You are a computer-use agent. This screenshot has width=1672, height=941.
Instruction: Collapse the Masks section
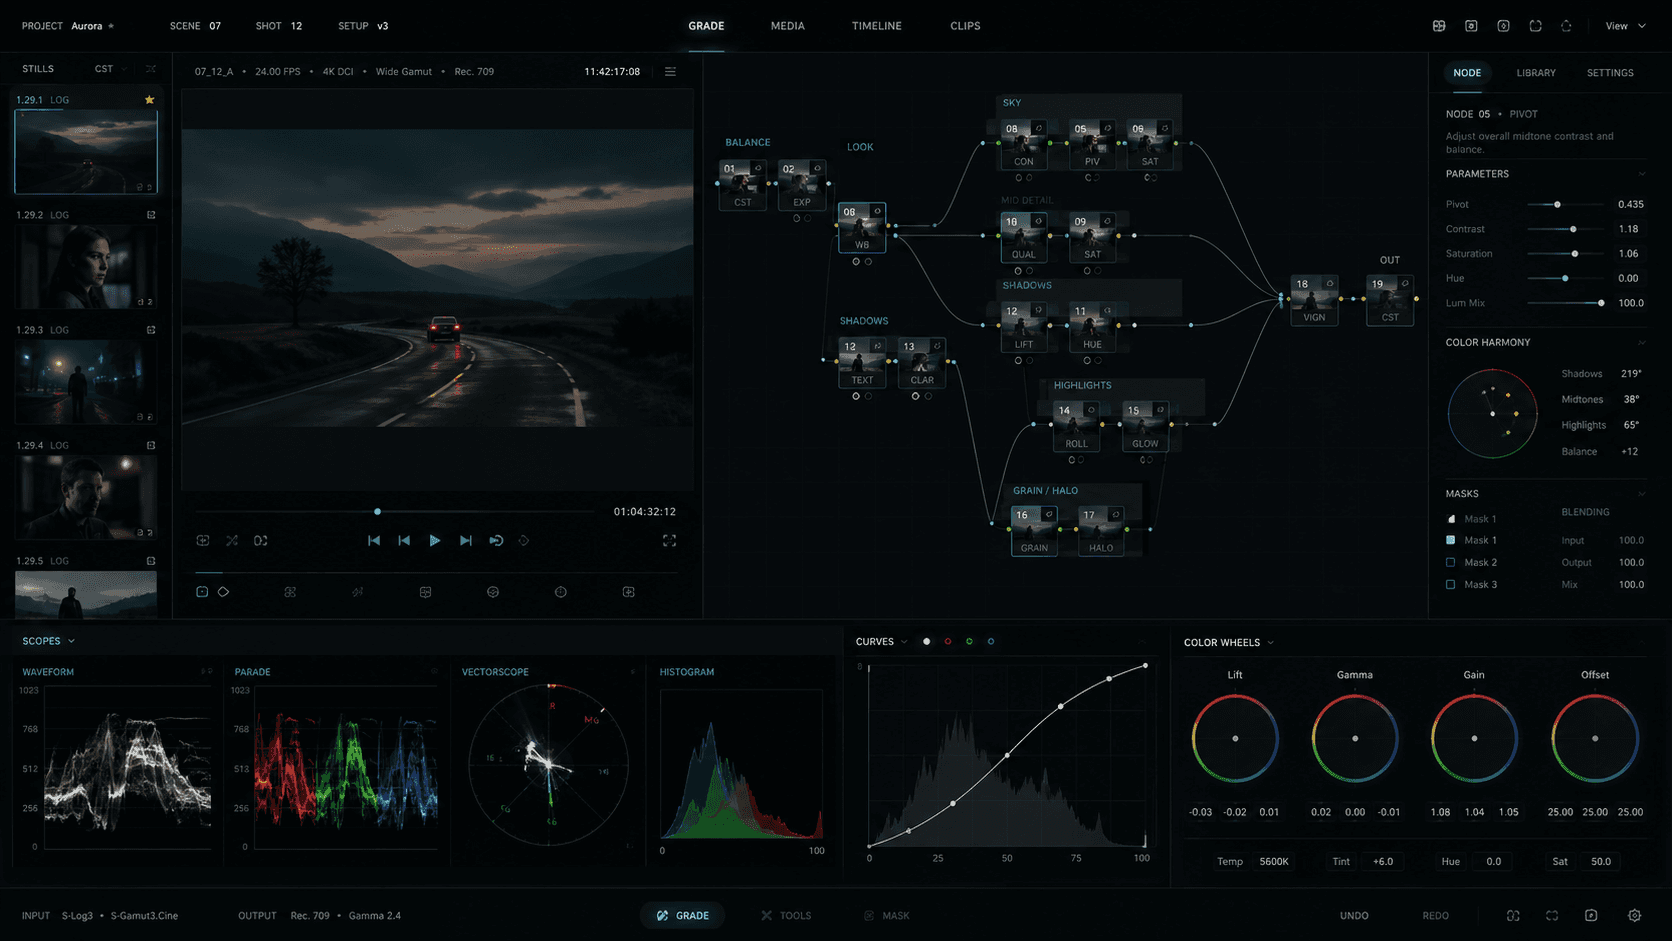1641,494
